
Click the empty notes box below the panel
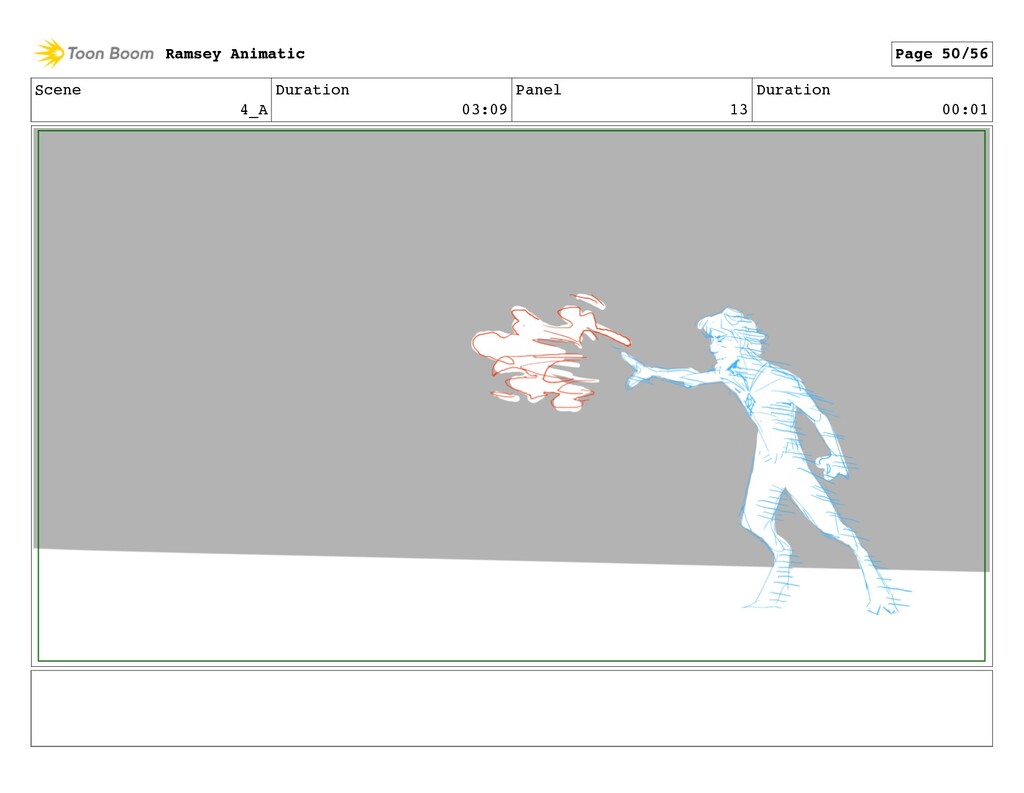pyautogui.click(x=511, y=708)
